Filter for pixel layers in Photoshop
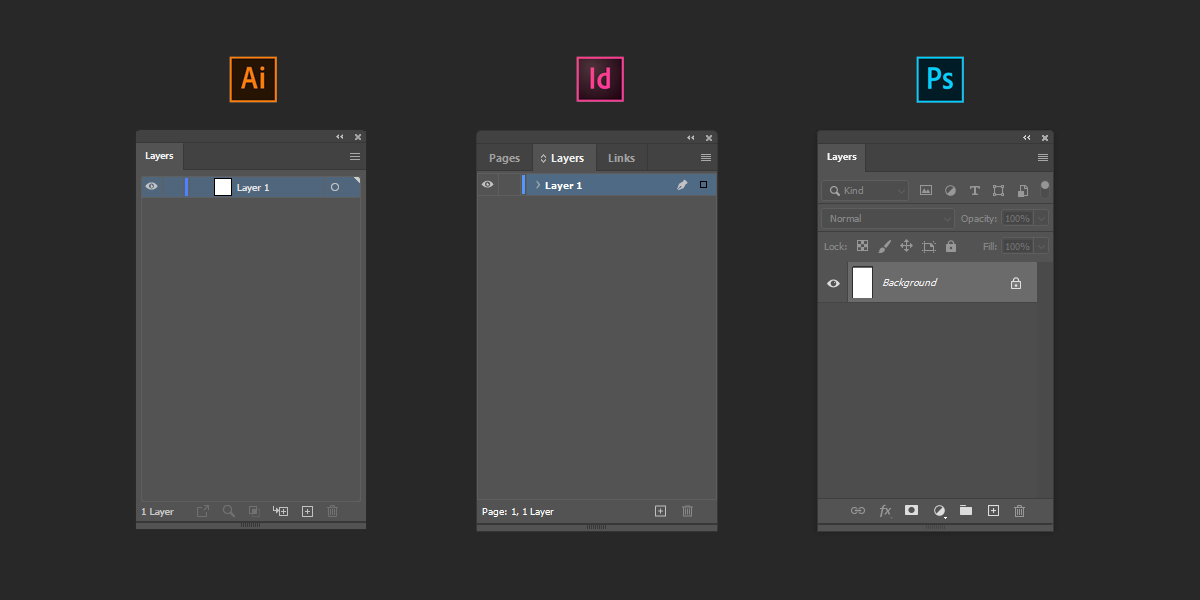Screen dimensions: 1200x600 [926, 190]
